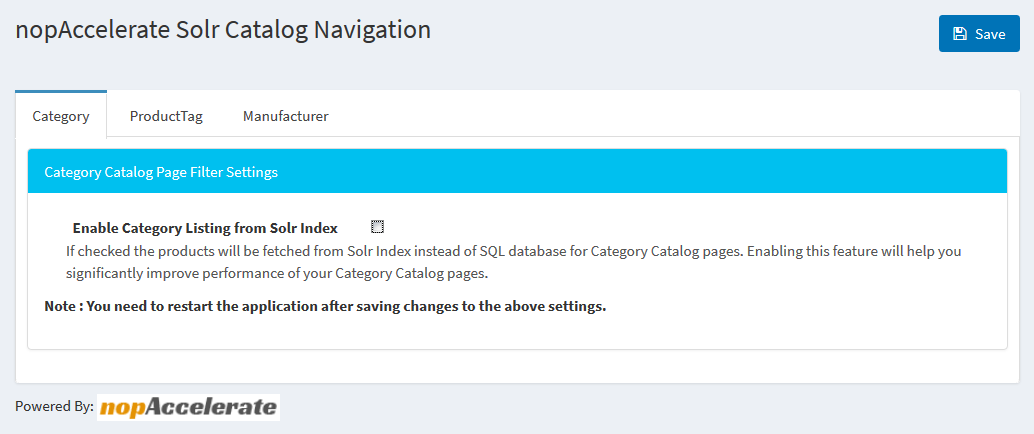The width and height of the screenshot is (1034, 434).
Task: Enable Category Listing from Solr Index checkbox
Action: point(377,228)
